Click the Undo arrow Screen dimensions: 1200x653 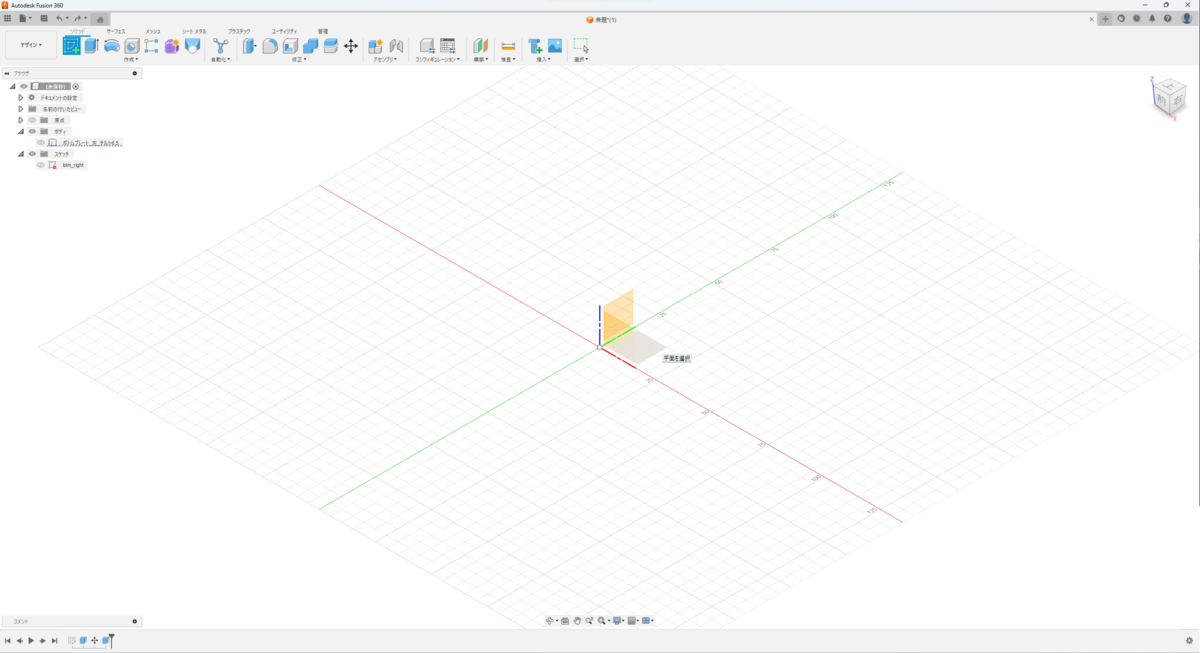[x=59, y=19]
